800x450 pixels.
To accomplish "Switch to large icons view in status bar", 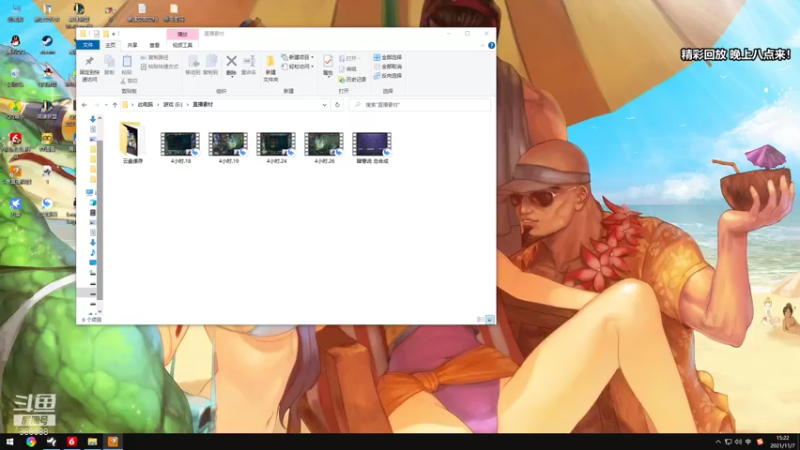I will 490,319.
